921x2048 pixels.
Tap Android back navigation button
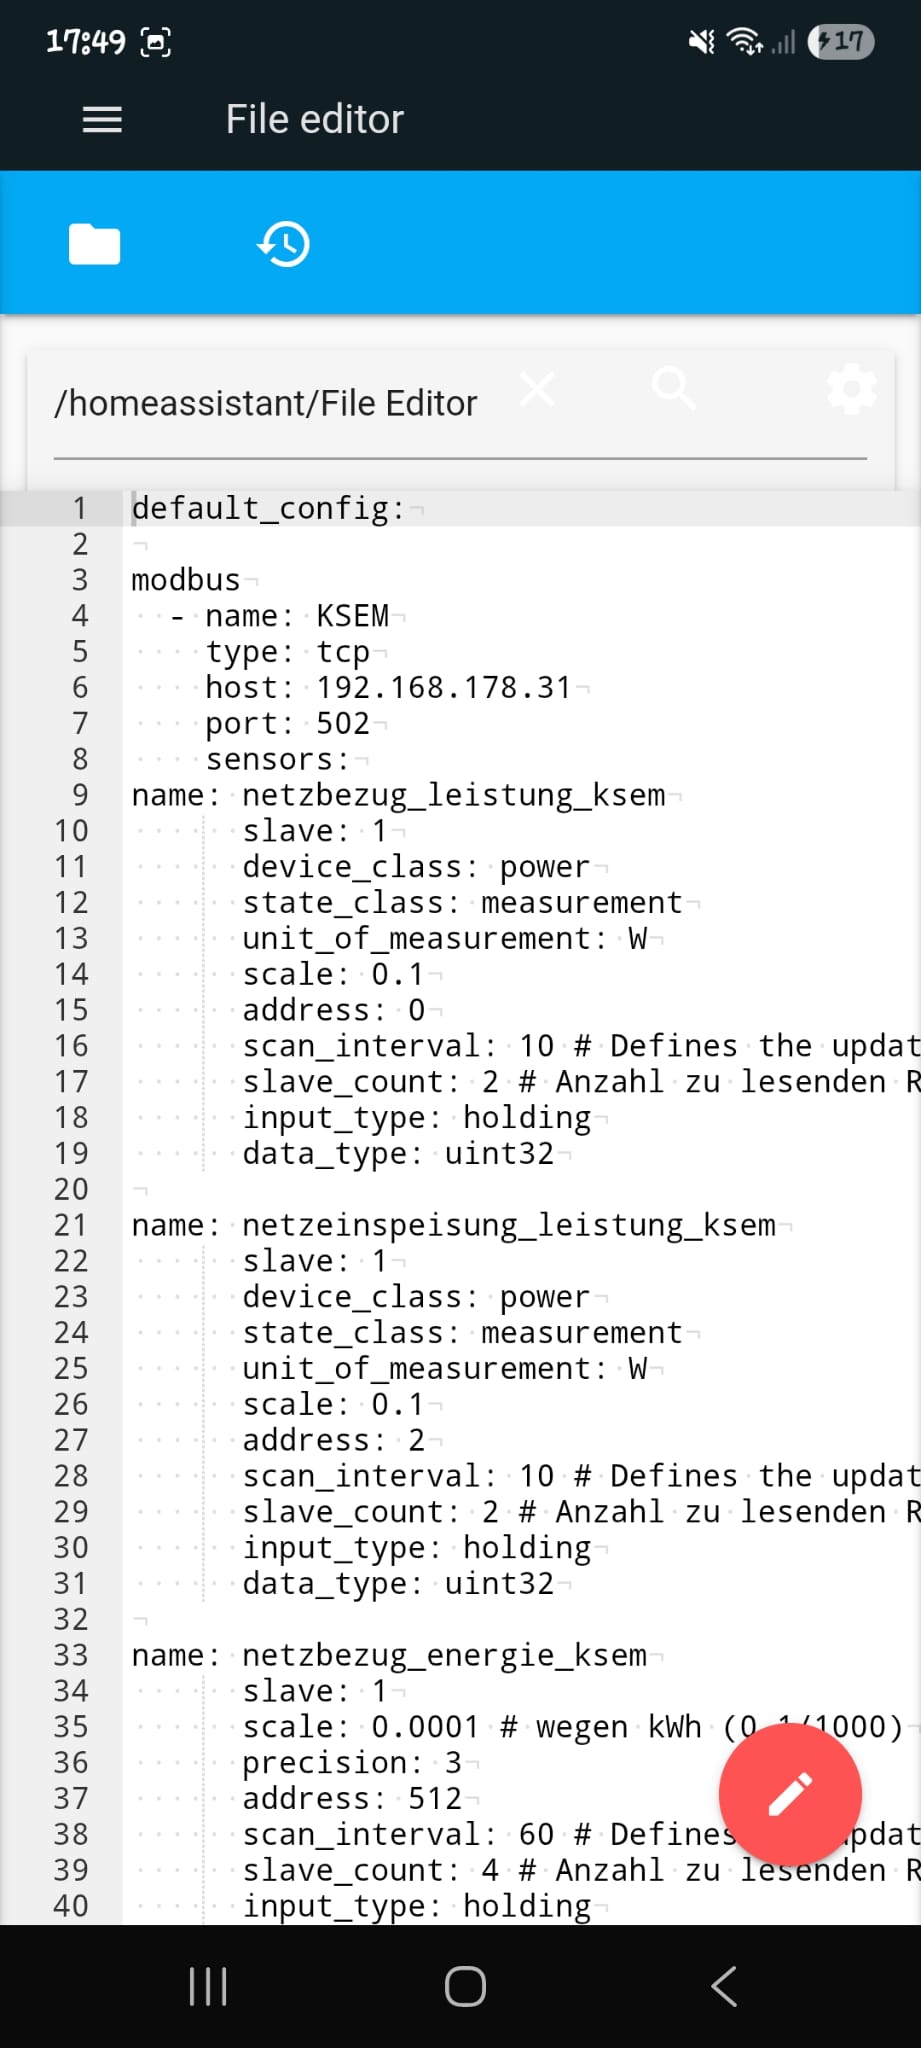coord(724,1986)
